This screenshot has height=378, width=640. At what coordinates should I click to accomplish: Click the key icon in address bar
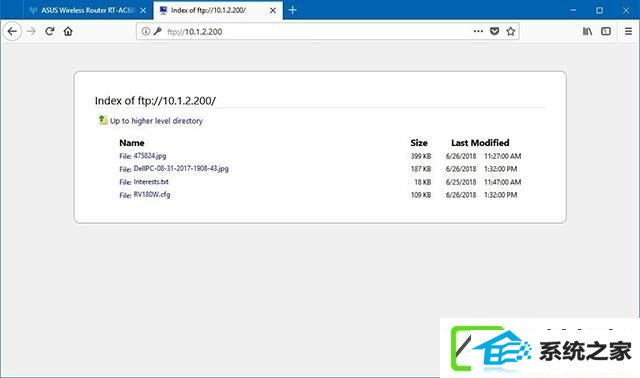(158, 31)
